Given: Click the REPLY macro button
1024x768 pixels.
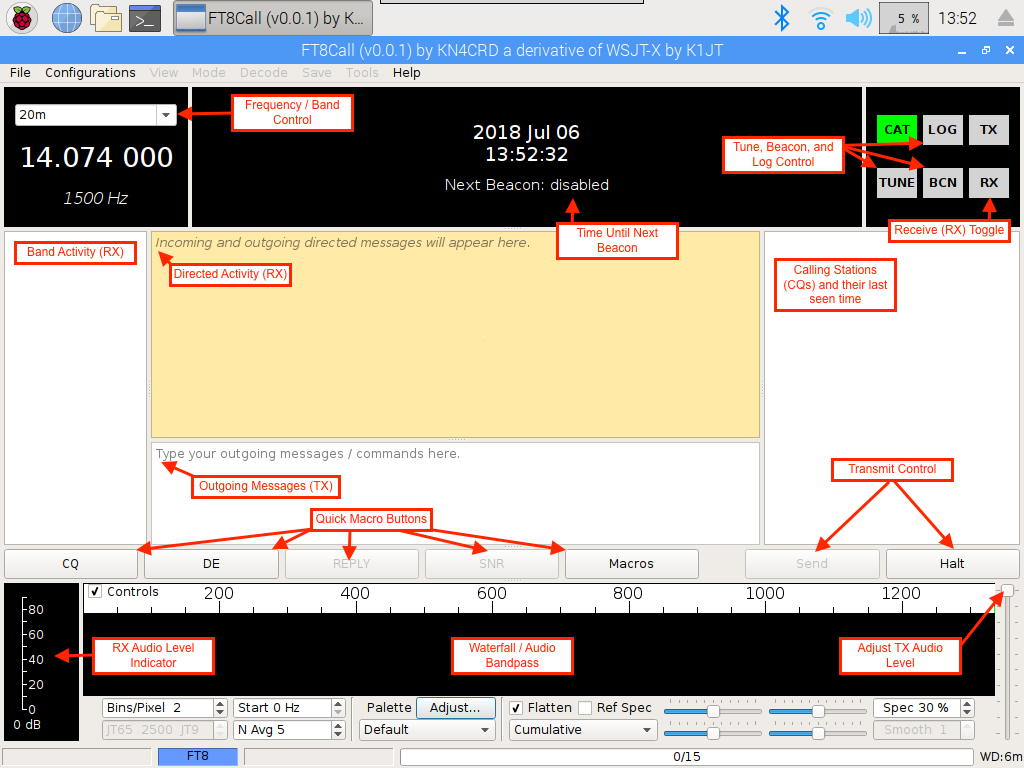Looking at the screenshot, I should point(351,564).
